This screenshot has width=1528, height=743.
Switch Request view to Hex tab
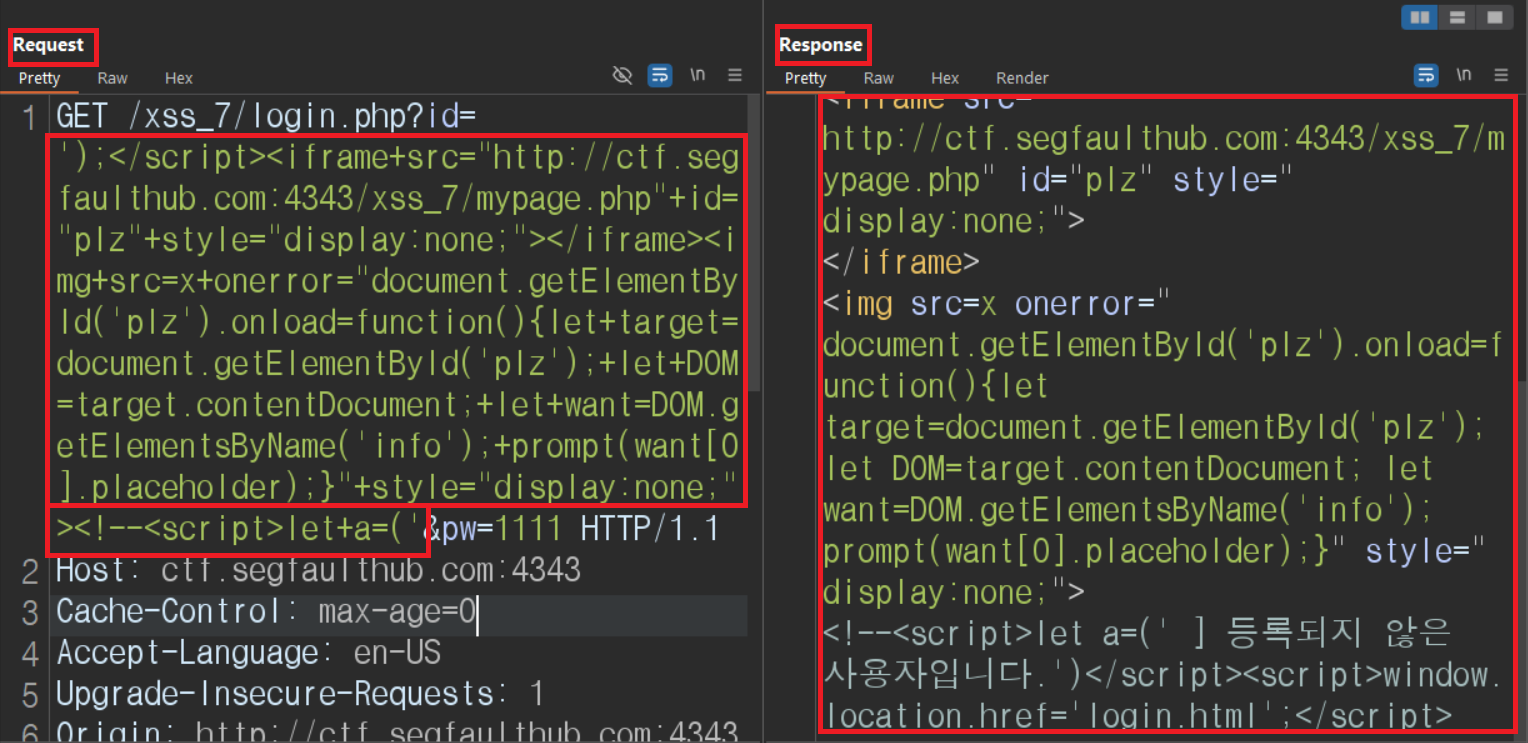pyautogui.click(x=179, y=78)
